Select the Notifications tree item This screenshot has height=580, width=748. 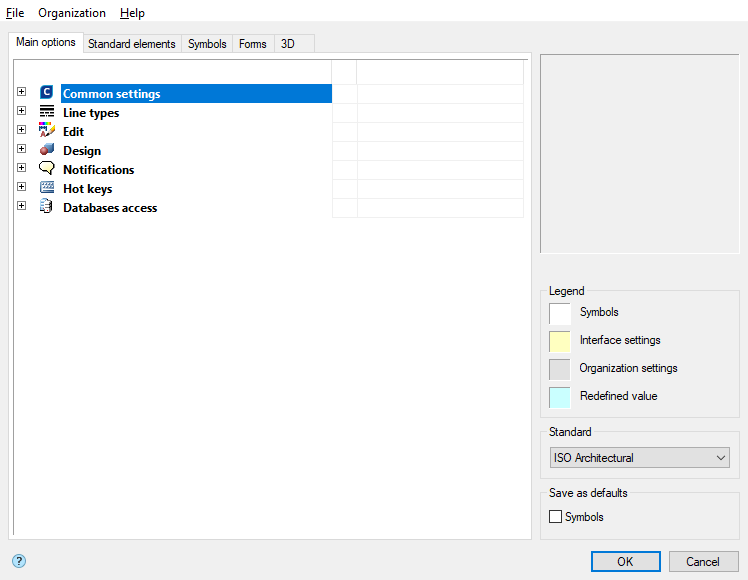pyautogui.click(x=98, y=170)
